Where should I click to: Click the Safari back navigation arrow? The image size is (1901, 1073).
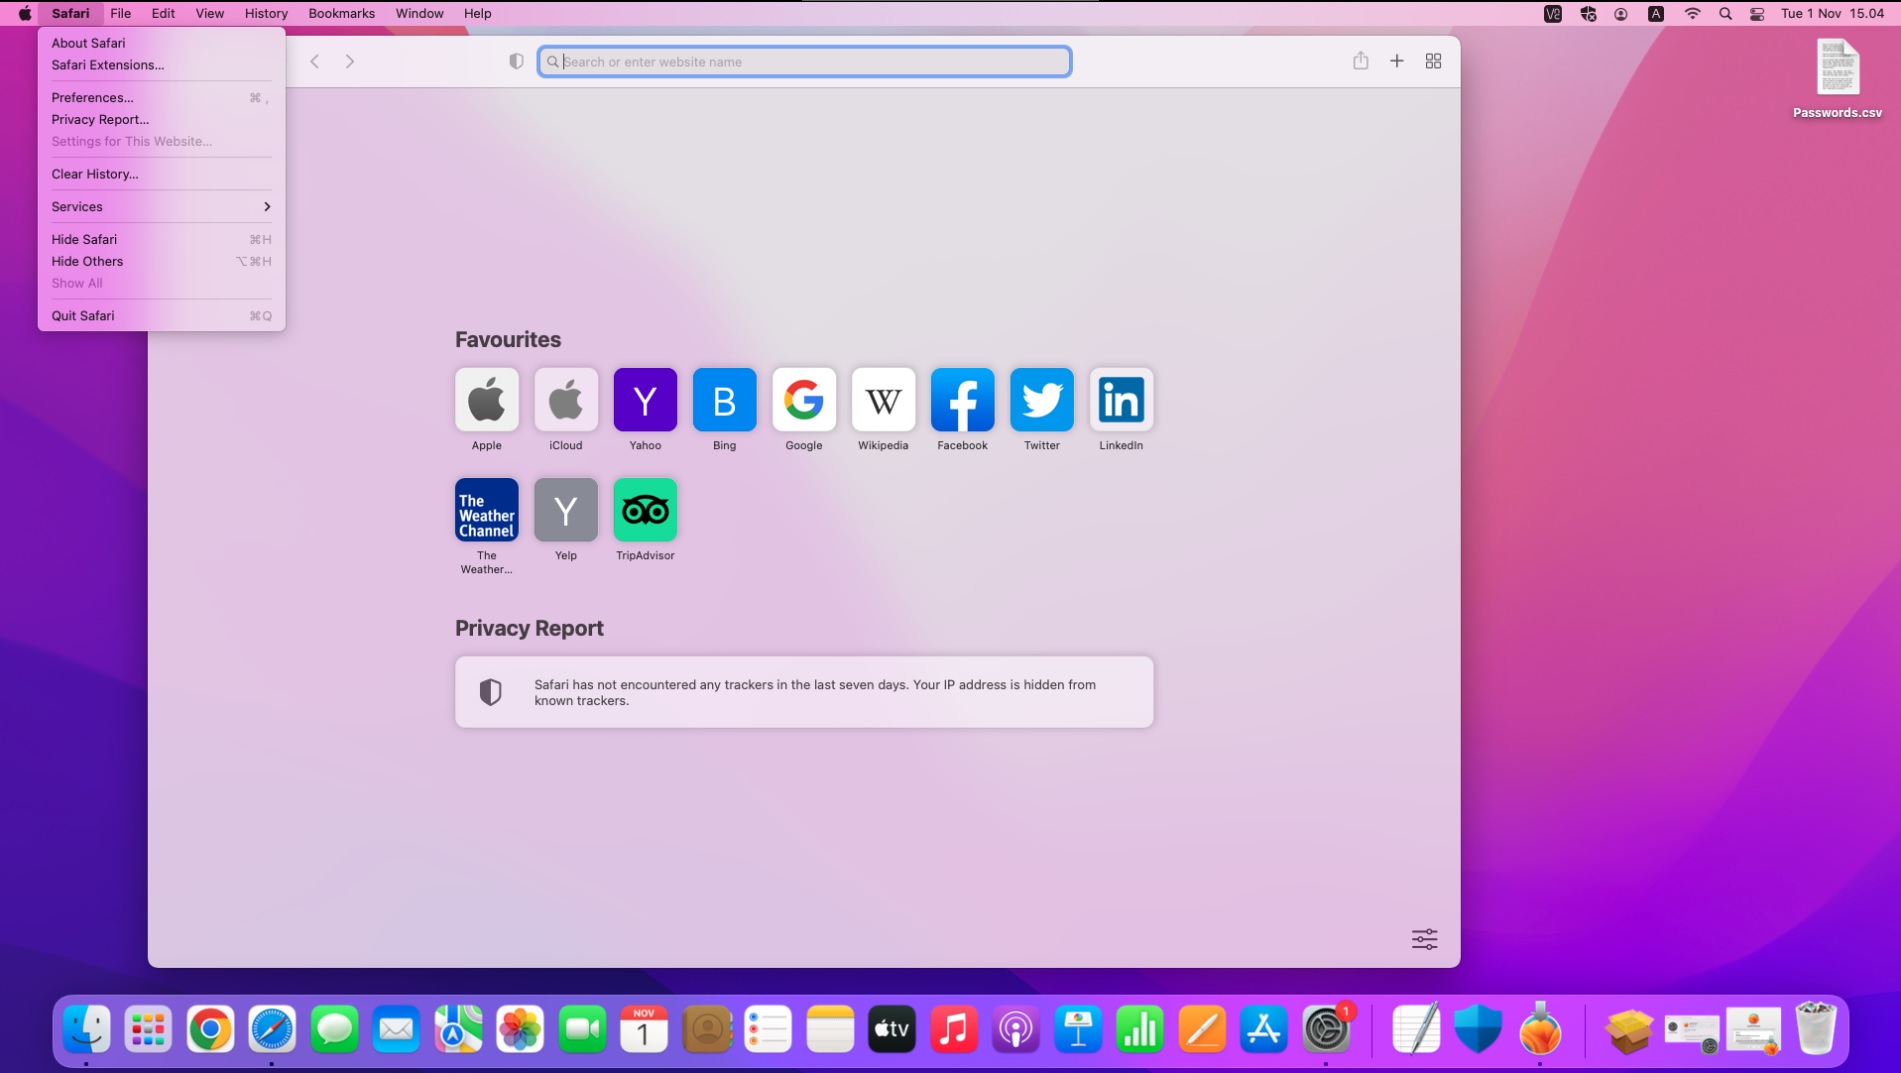(315, 61)
